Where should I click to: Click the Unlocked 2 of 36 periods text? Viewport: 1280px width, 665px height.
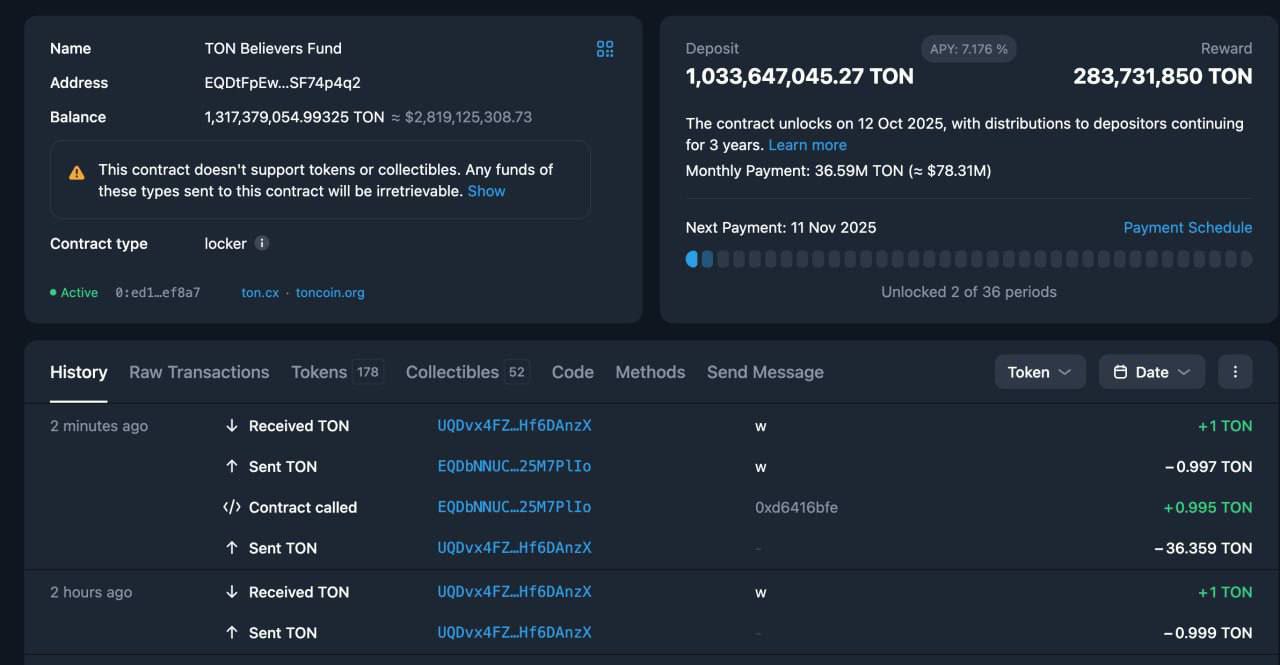click(969, 292)
